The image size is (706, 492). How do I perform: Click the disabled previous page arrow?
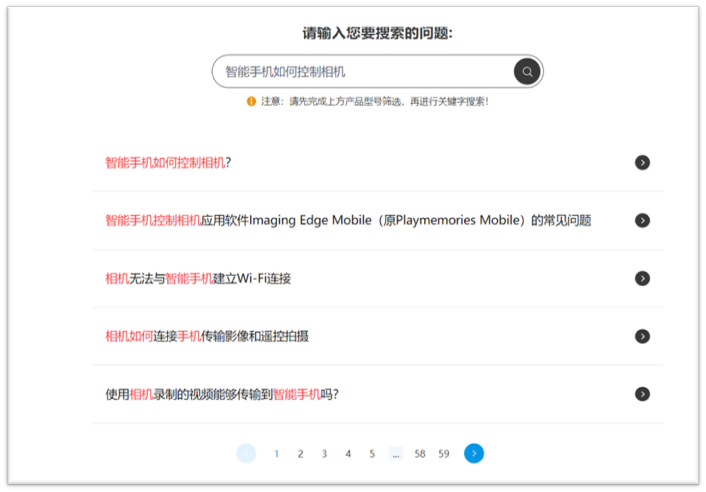tap(246, 453)
